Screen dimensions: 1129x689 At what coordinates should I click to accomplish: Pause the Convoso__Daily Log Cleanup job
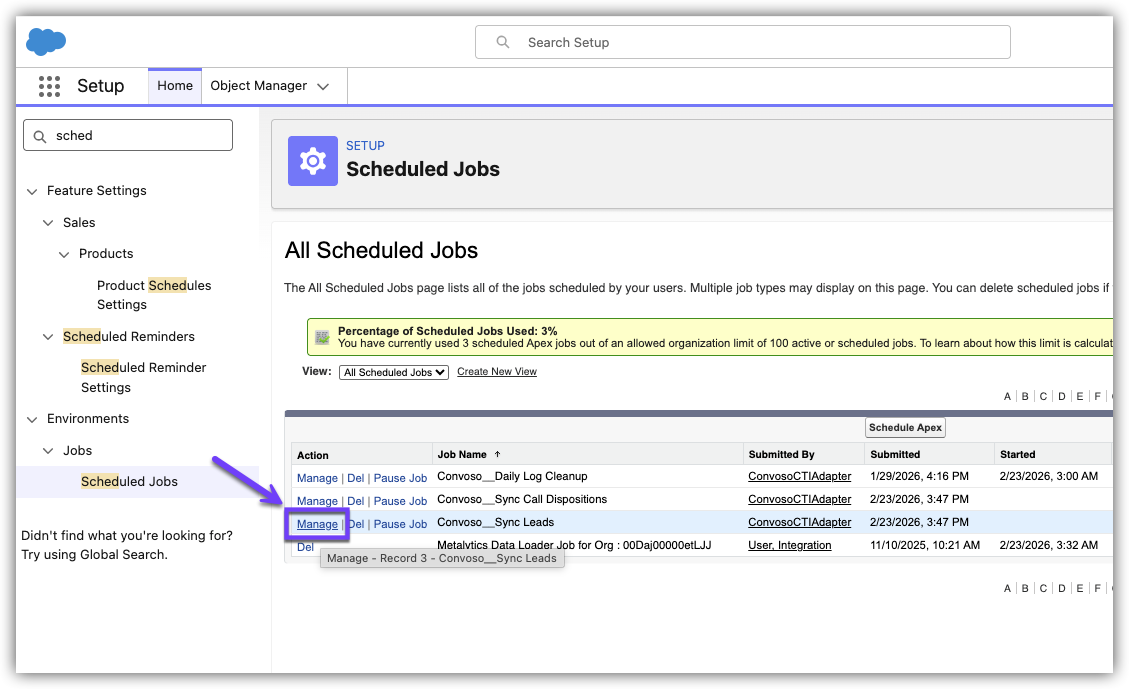point(400,478)
